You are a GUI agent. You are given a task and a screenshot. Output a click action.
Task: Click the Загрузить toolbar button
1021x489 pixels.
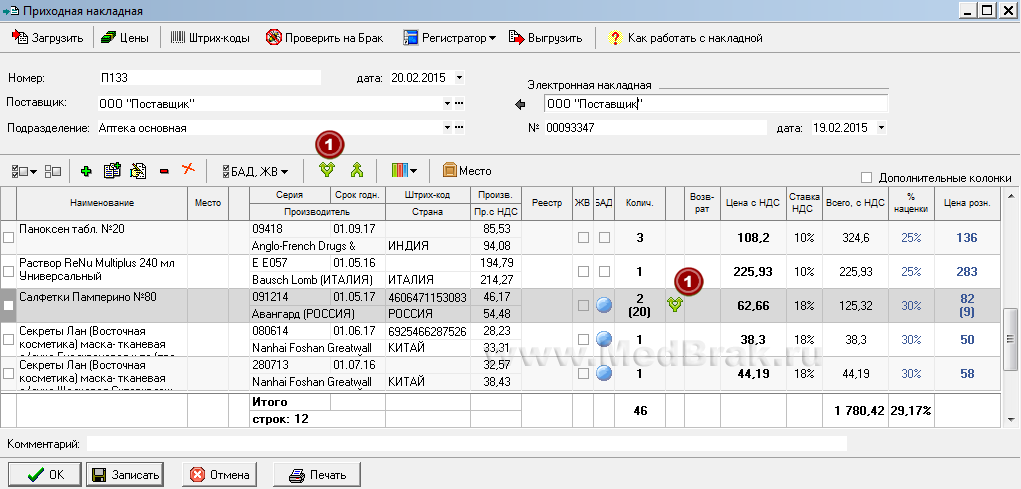click(x=48, y=38)
